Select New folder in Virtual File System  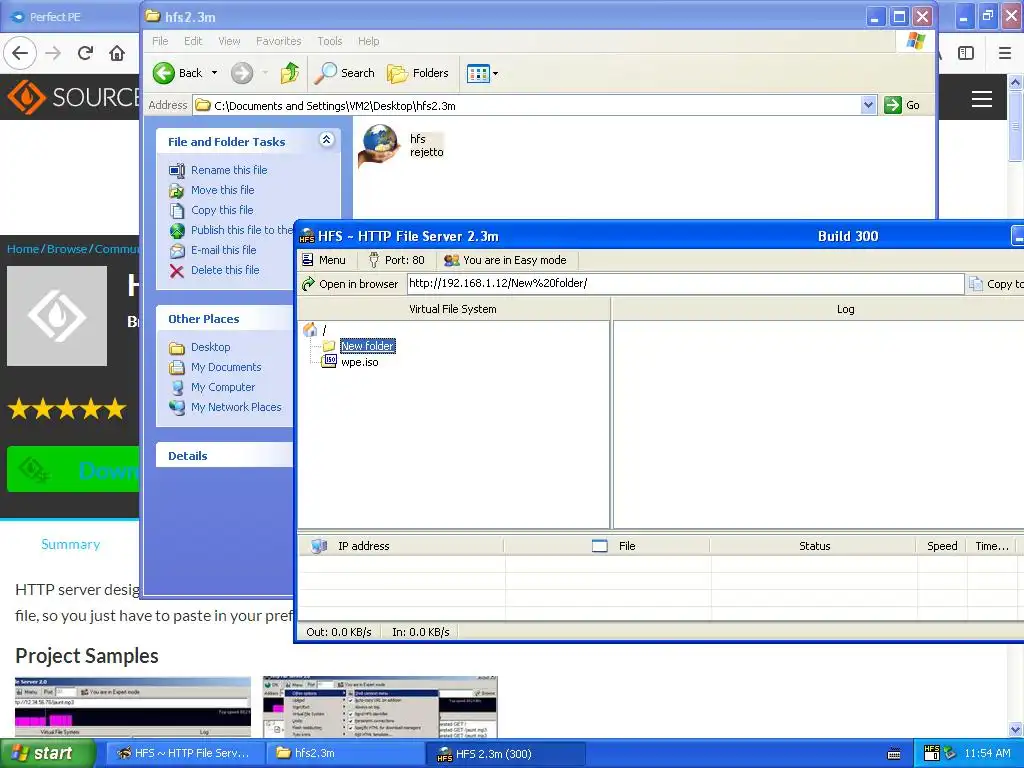tap(367, 346)
